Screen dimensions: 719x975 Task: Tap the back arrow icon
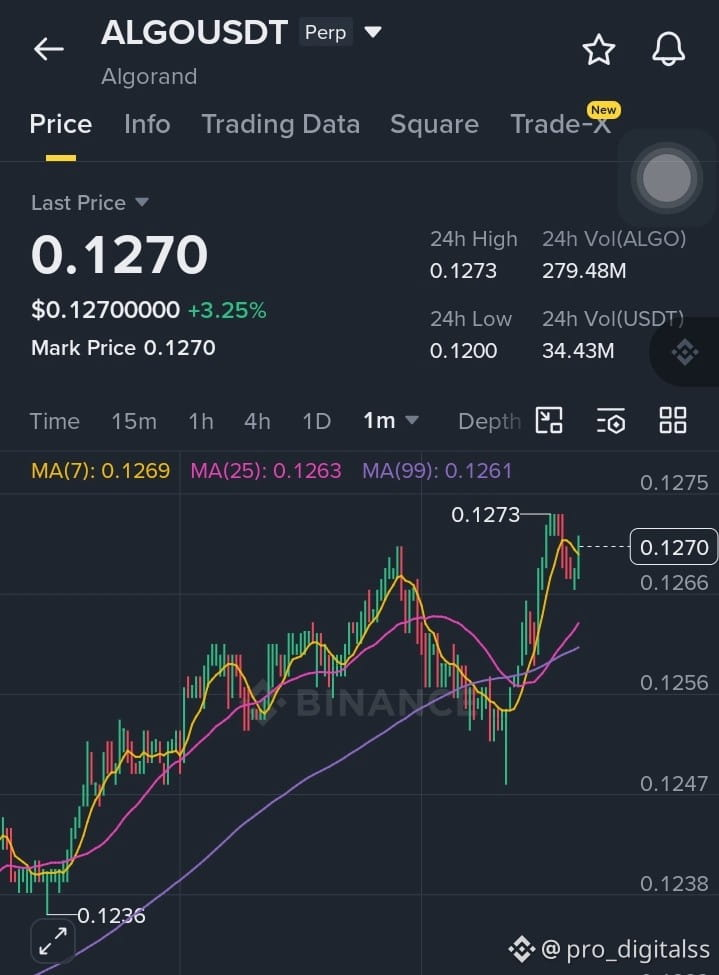(49, 49)
